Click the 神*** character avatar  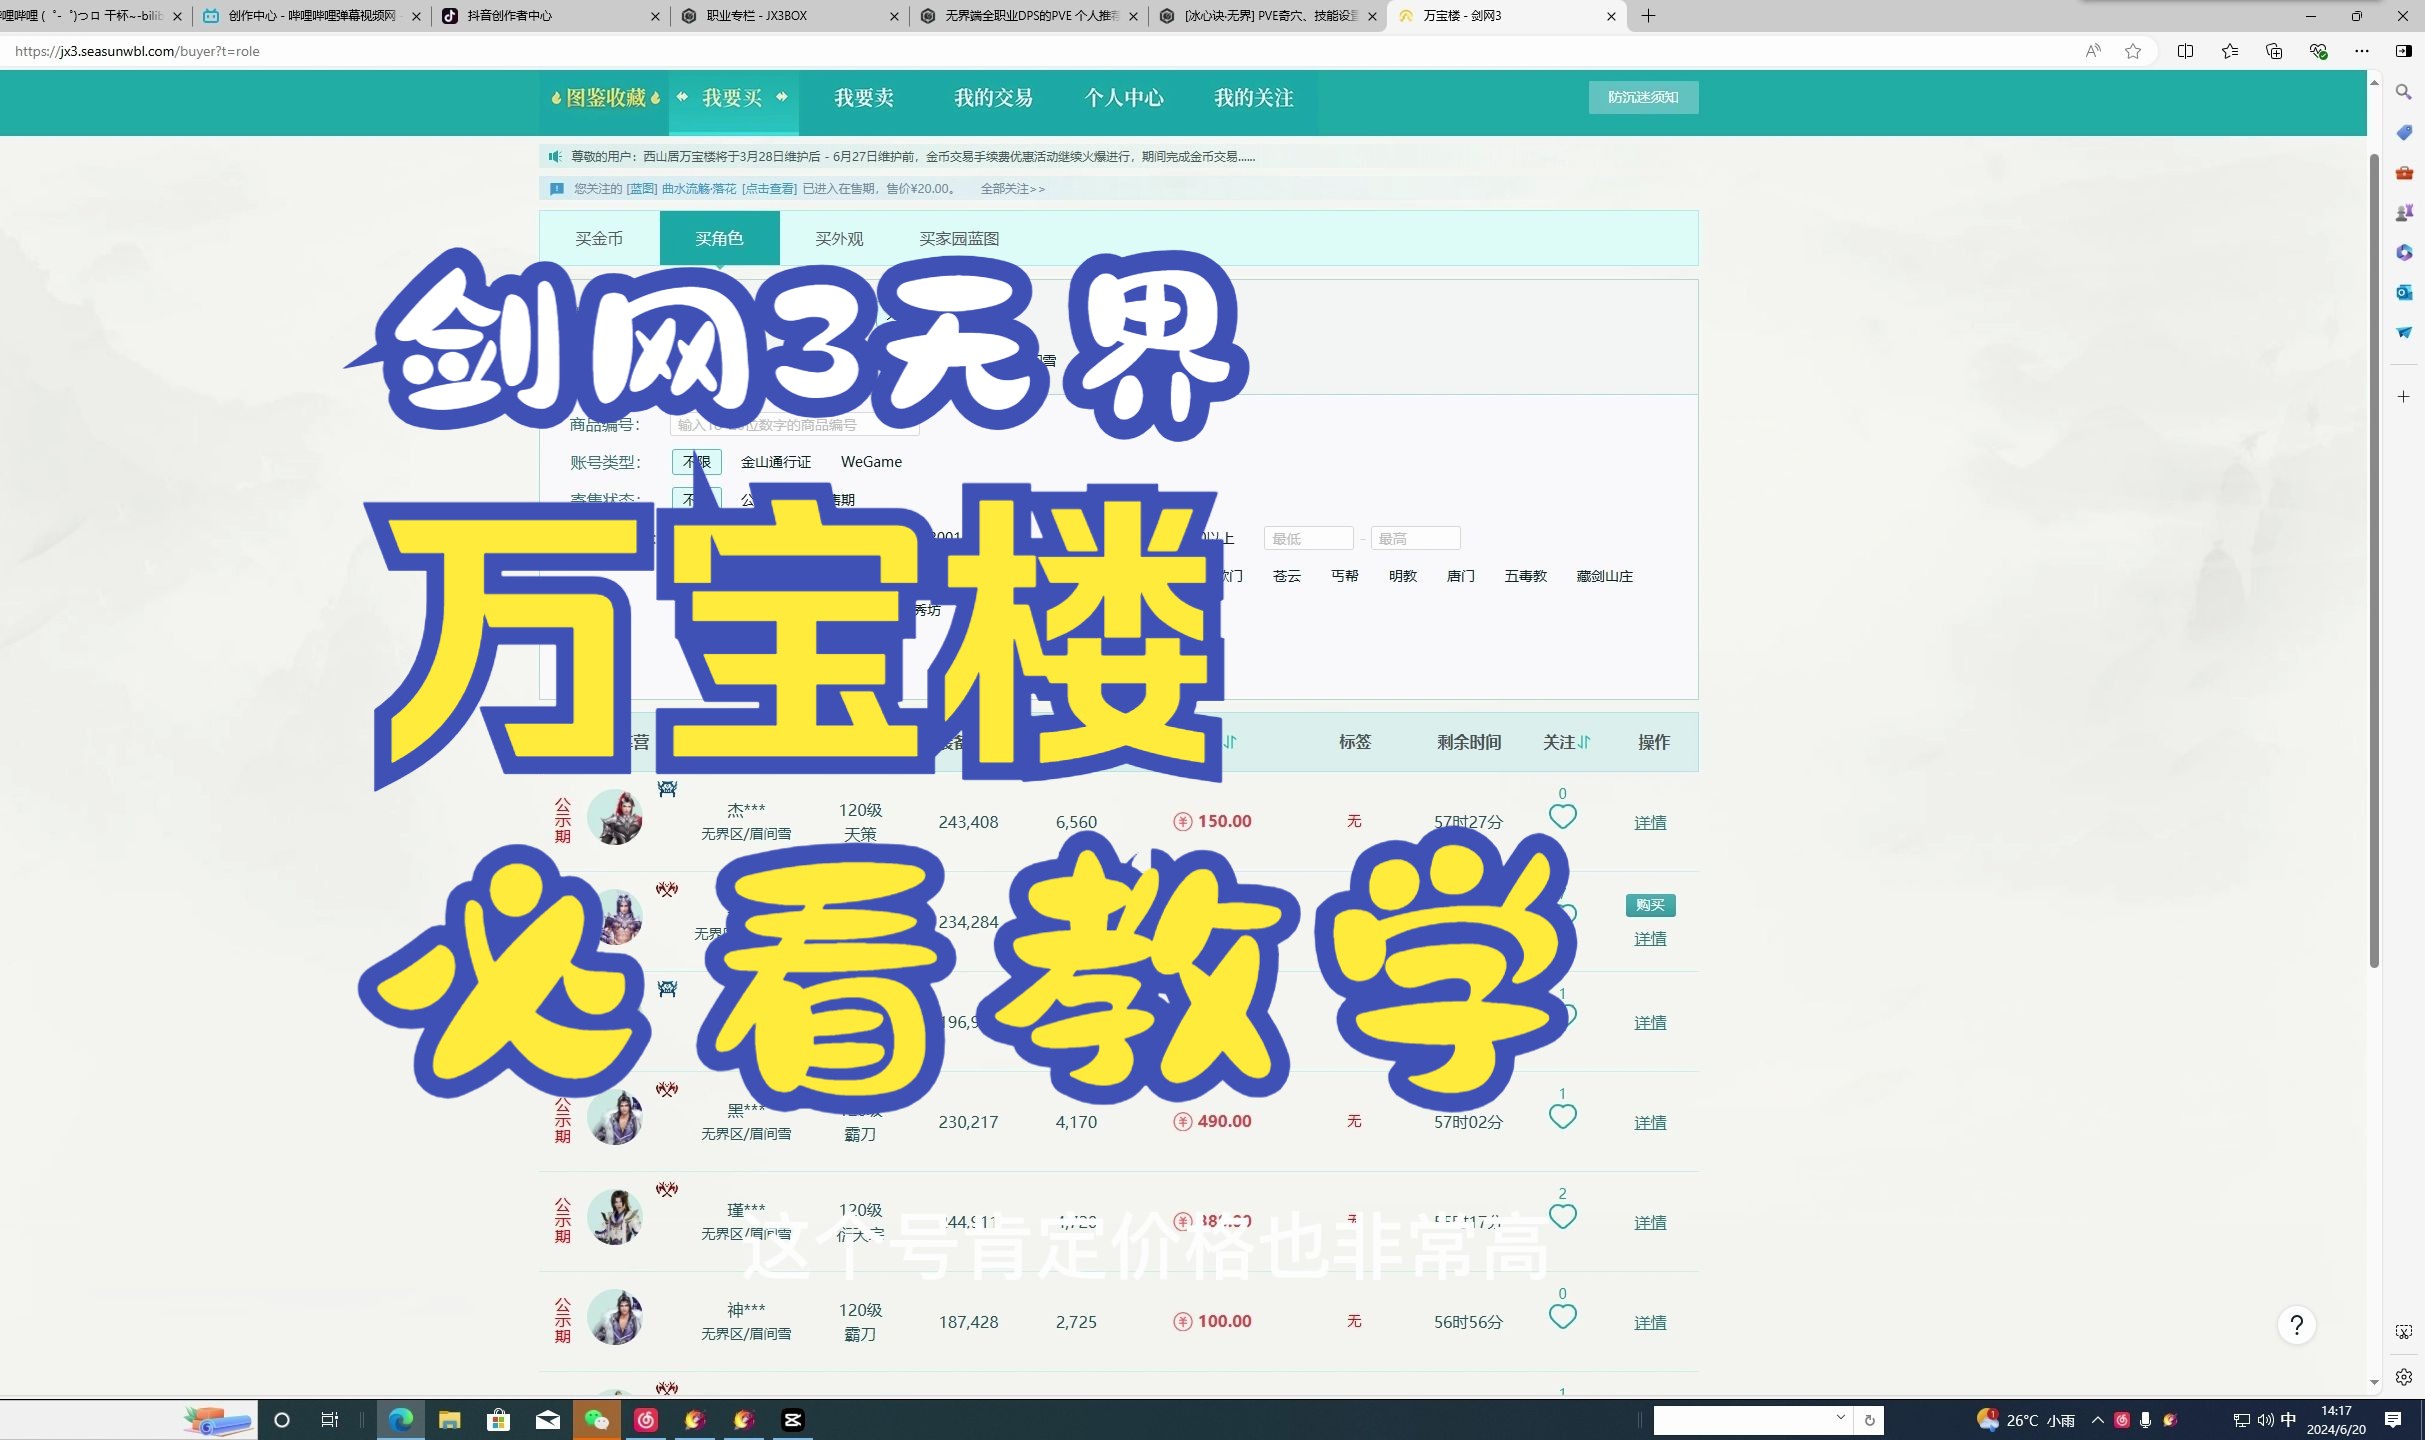click(x=614, y=1317)
